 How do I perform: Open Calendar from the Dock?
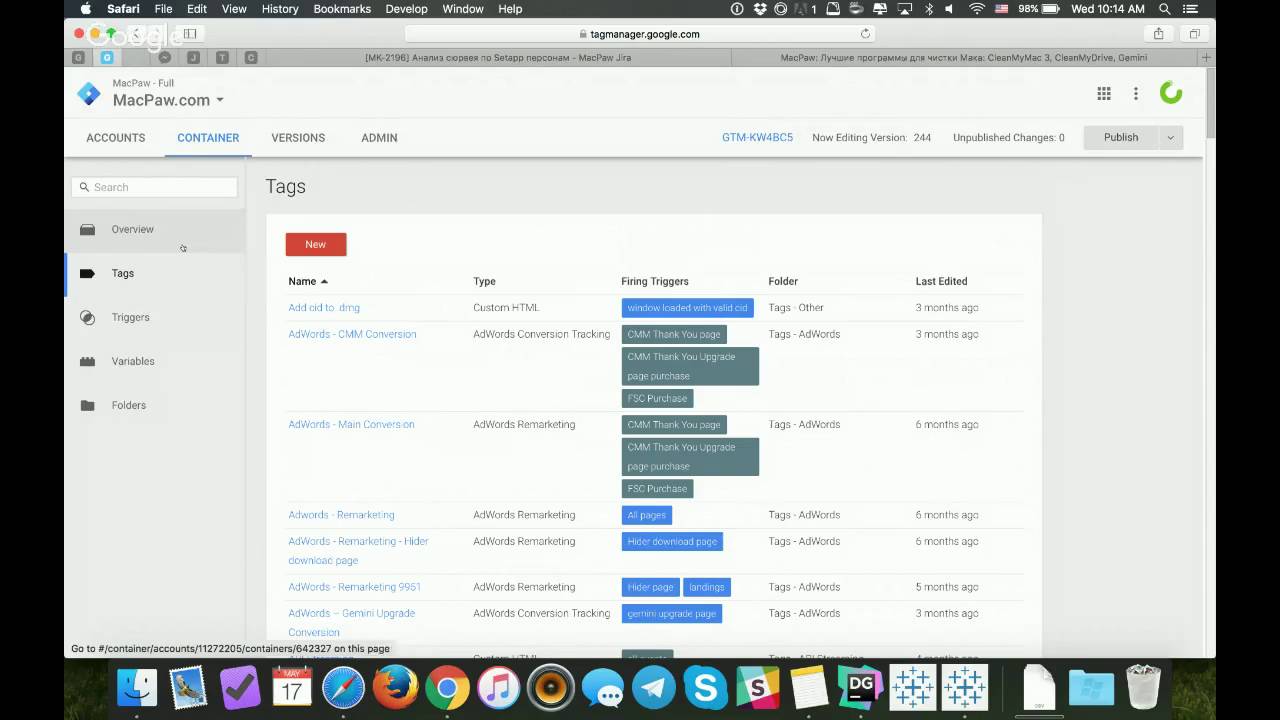292,688
